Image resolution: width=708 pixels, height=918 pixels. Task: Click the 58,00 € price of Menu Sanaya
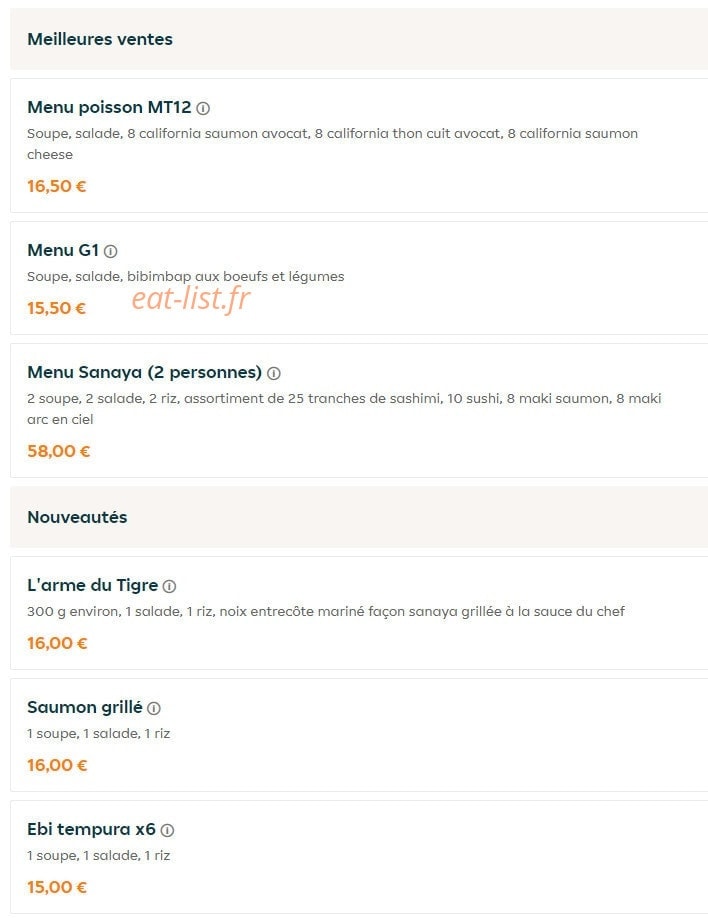pyautogui.click(x=59, y=451)
